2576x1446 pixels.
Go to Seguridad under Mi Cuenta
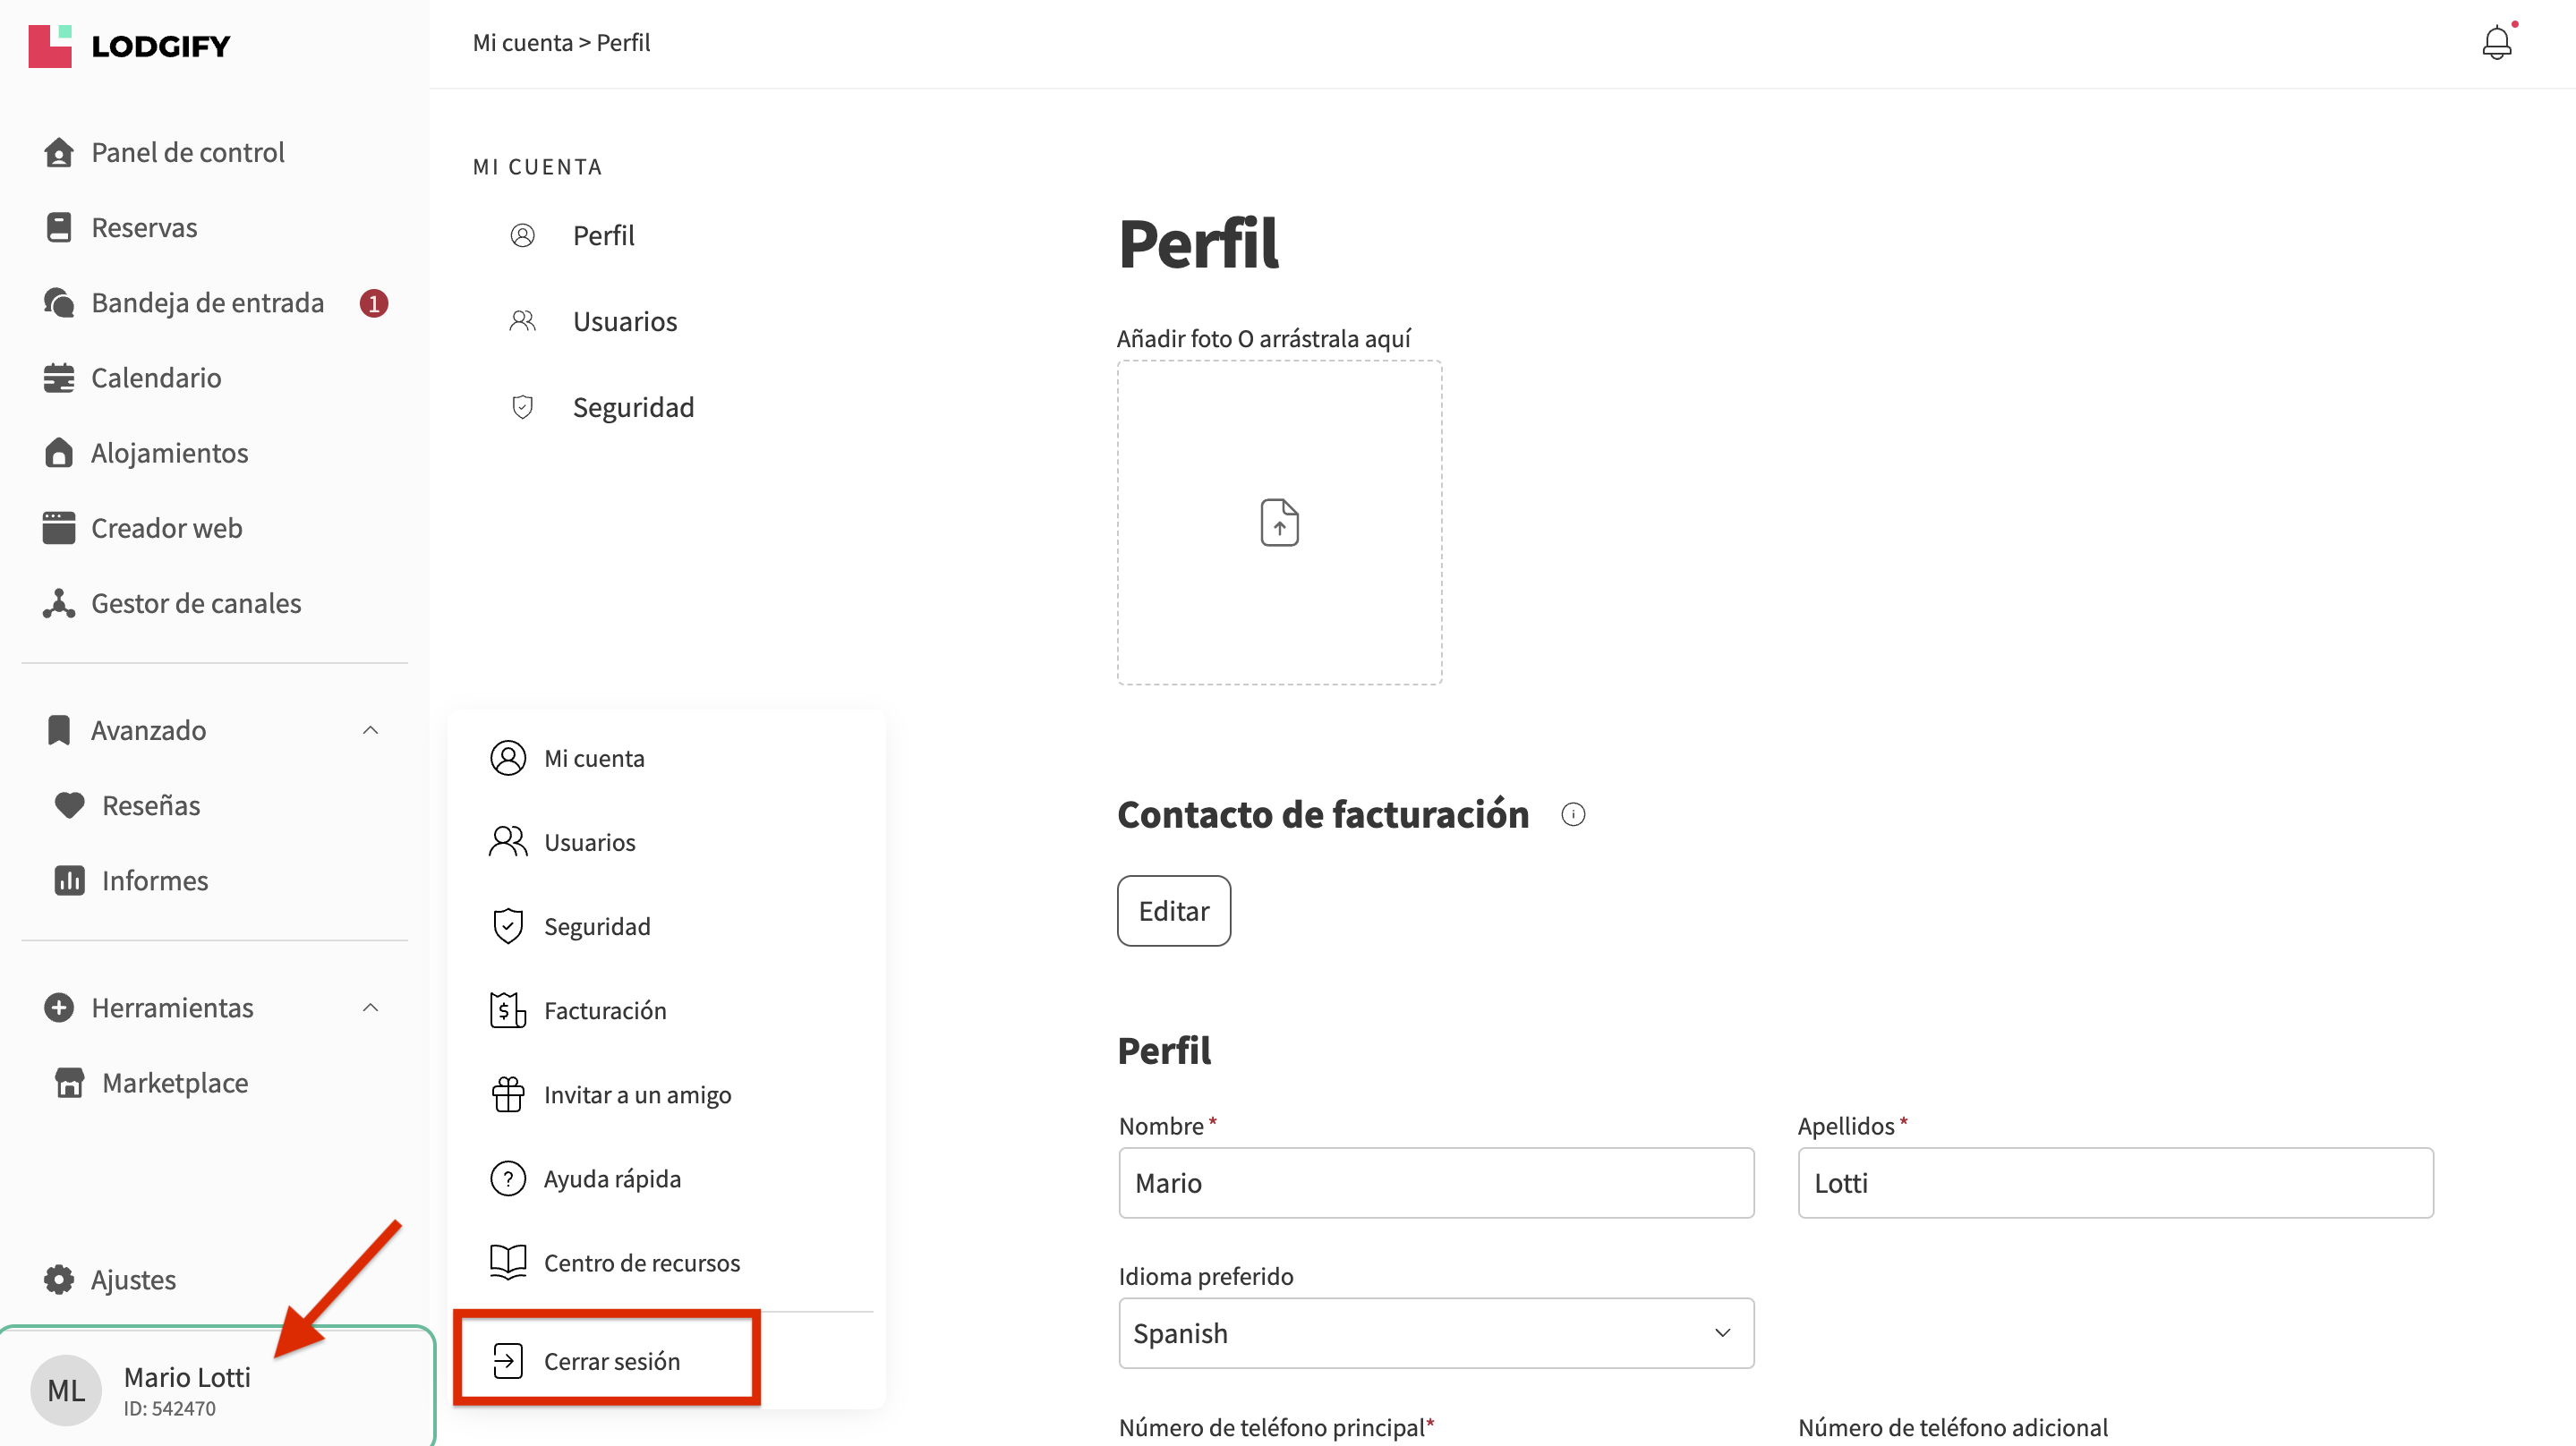point(632,407)
